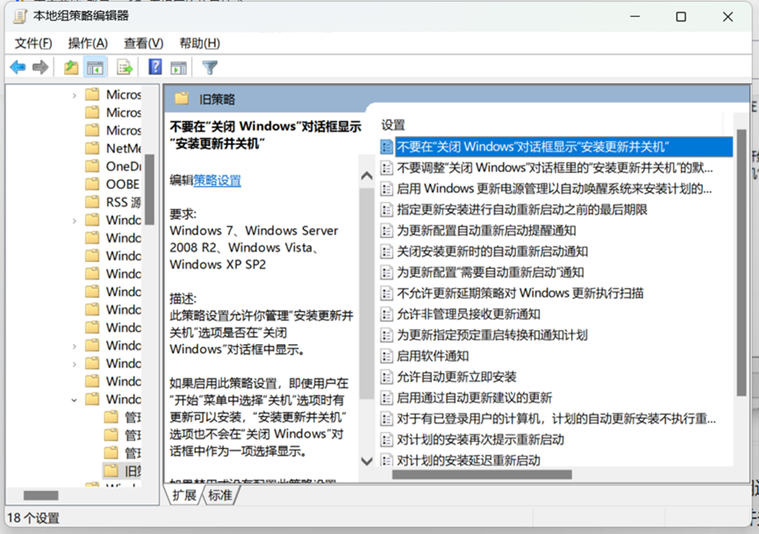
Task: Click policy icon of 允许非管理员接收更新通知 row
Action: click(x=386, y=315)
